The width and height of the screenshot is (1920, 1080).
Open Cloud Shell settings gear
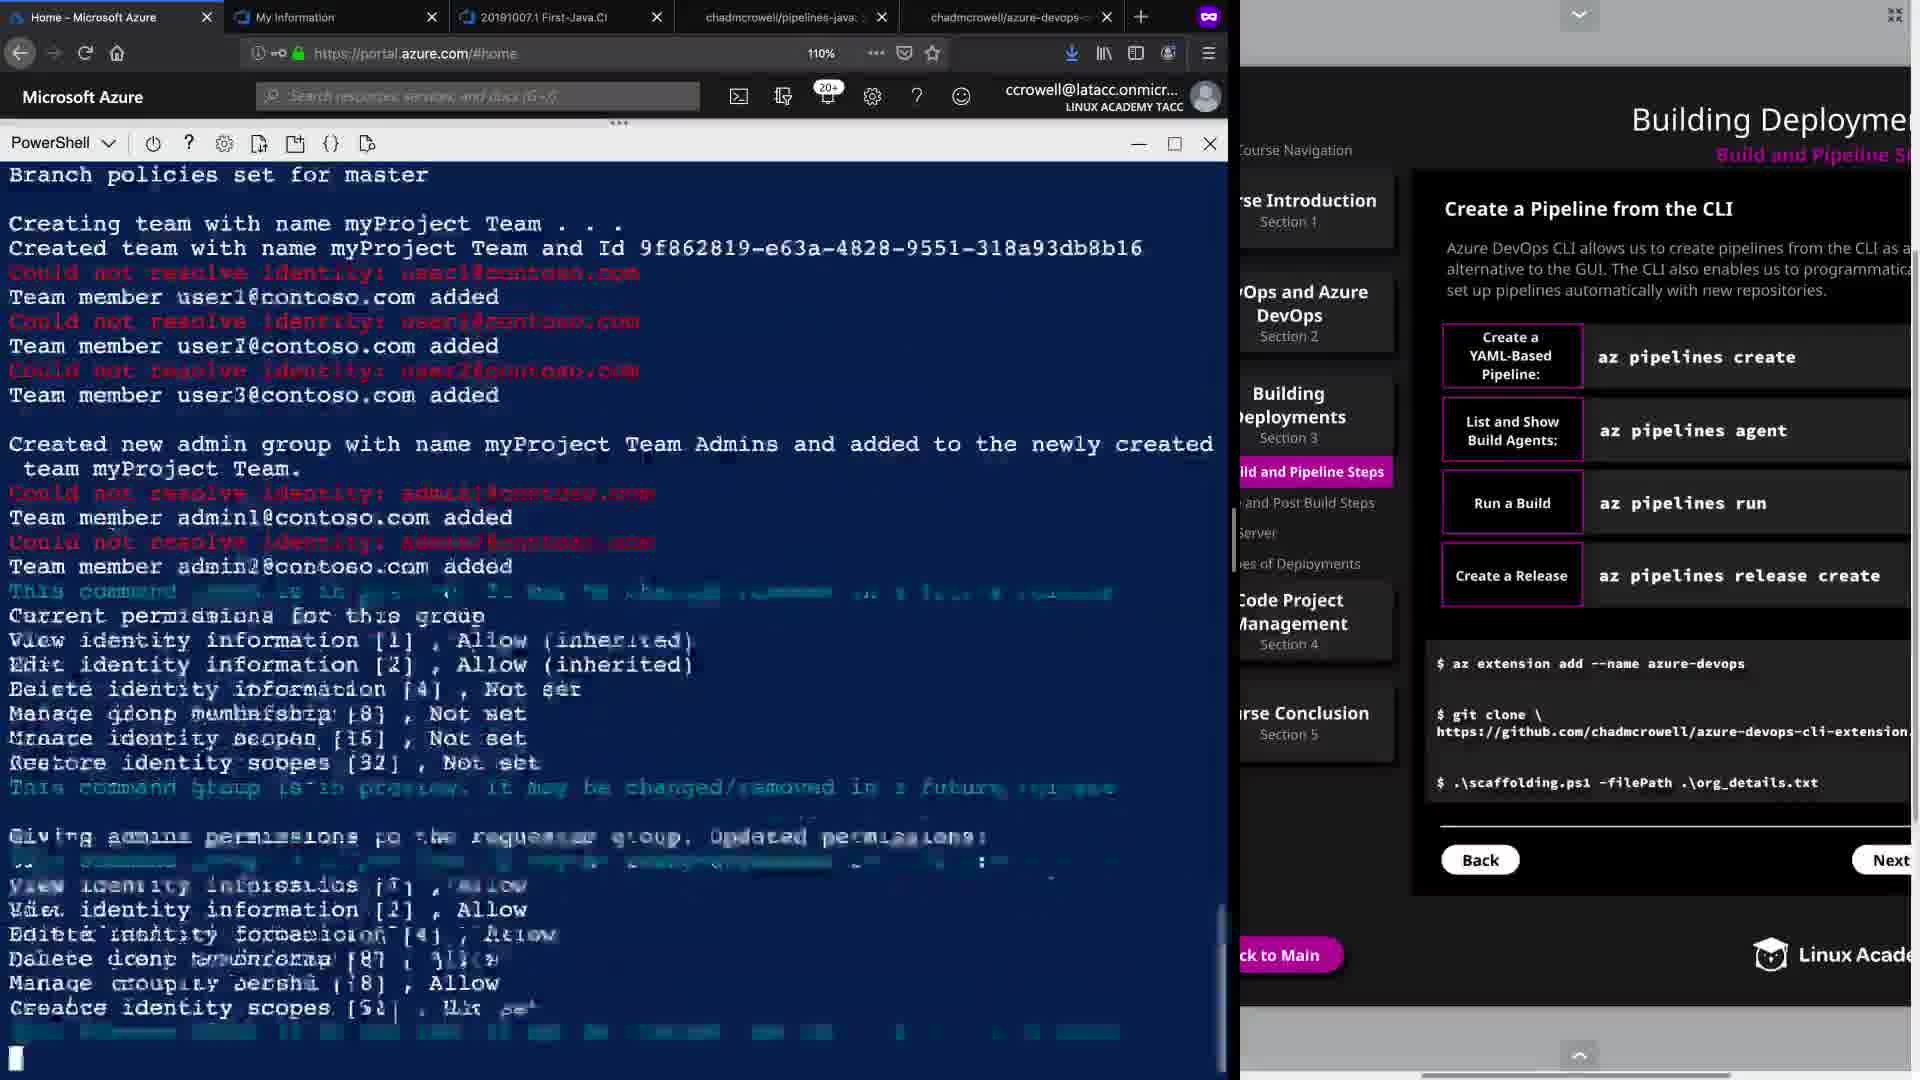tap(224, 144)
